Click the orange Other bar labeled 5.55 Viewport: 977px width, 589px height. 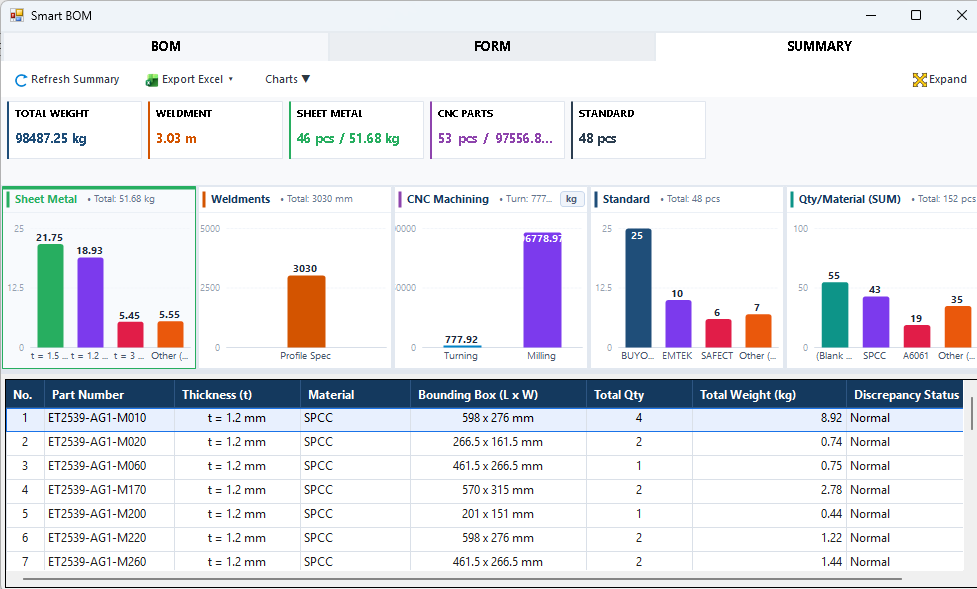coord(170,334)
